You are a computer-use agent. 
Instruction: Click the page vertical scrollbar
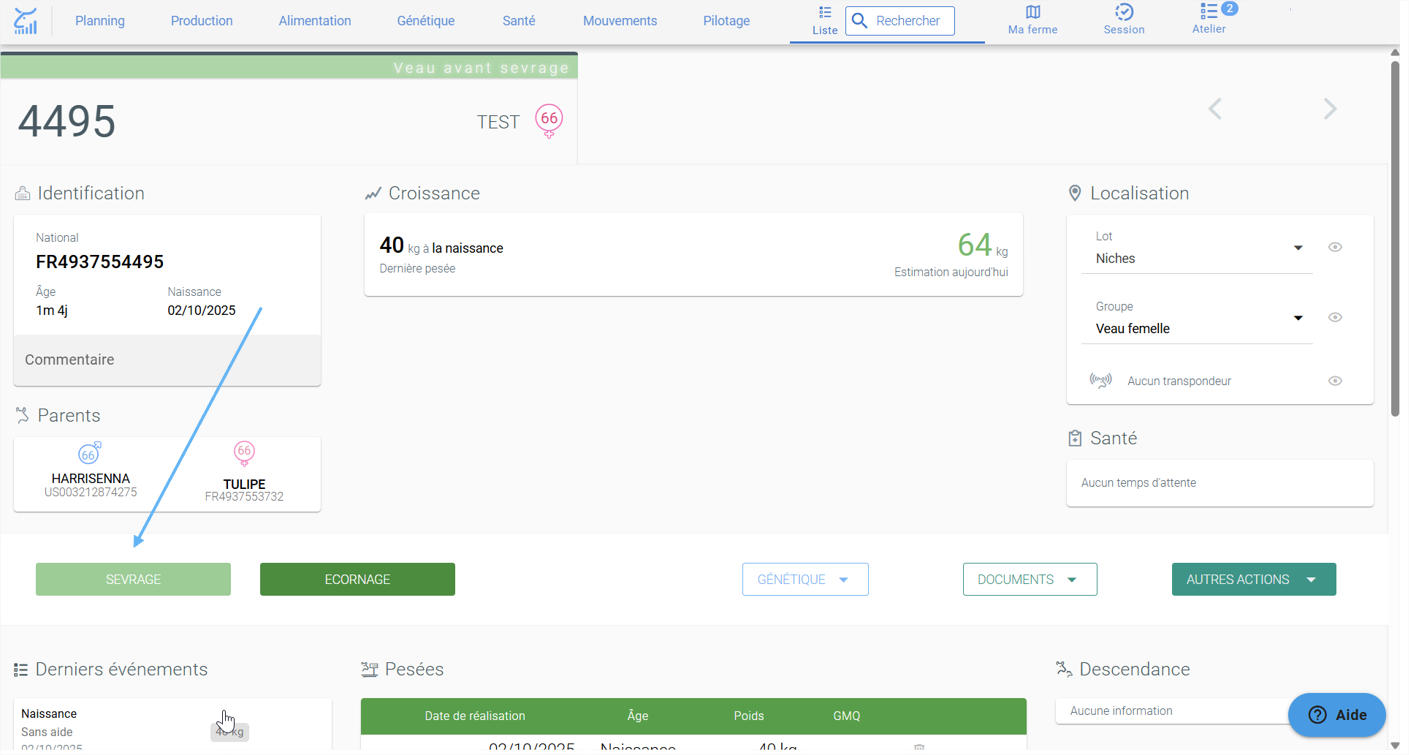1395,238
